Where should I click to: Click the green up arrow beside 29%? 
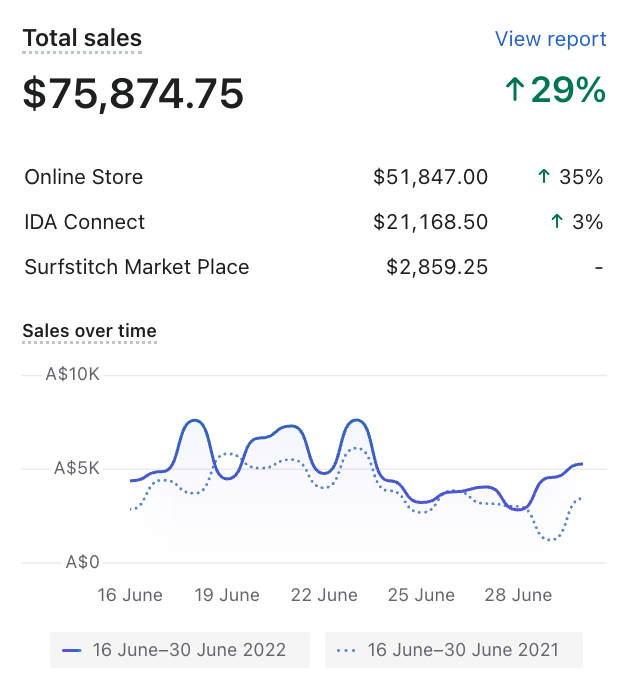coord(514,91)
